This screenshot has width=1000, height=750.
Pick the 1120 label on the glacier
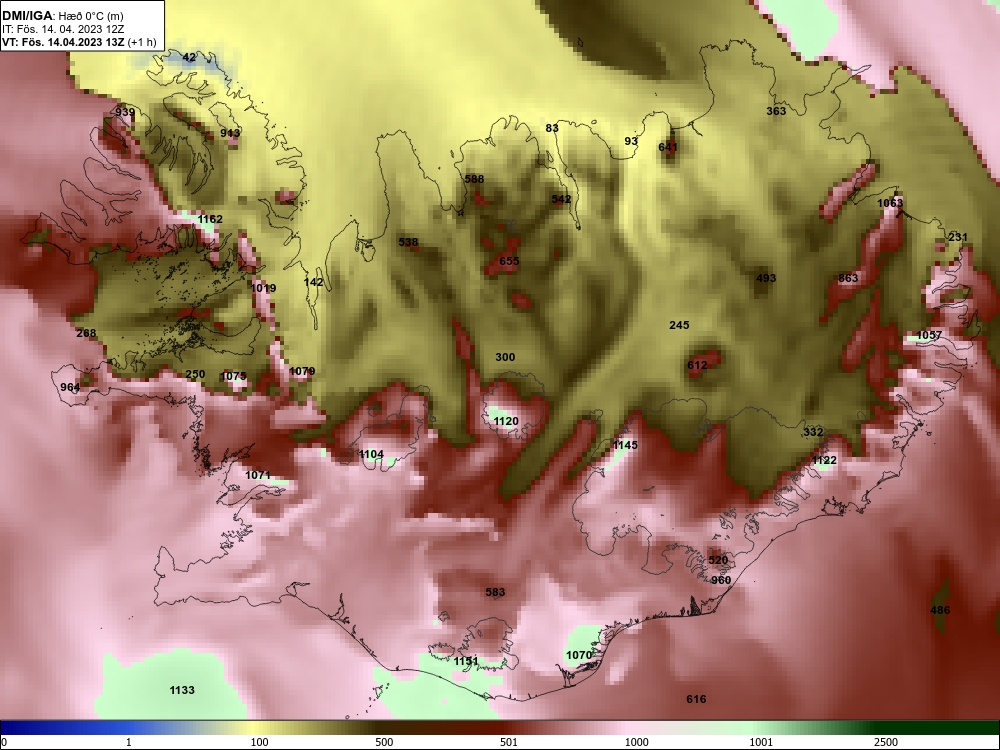pyautogui.click(x=506, y=421)
